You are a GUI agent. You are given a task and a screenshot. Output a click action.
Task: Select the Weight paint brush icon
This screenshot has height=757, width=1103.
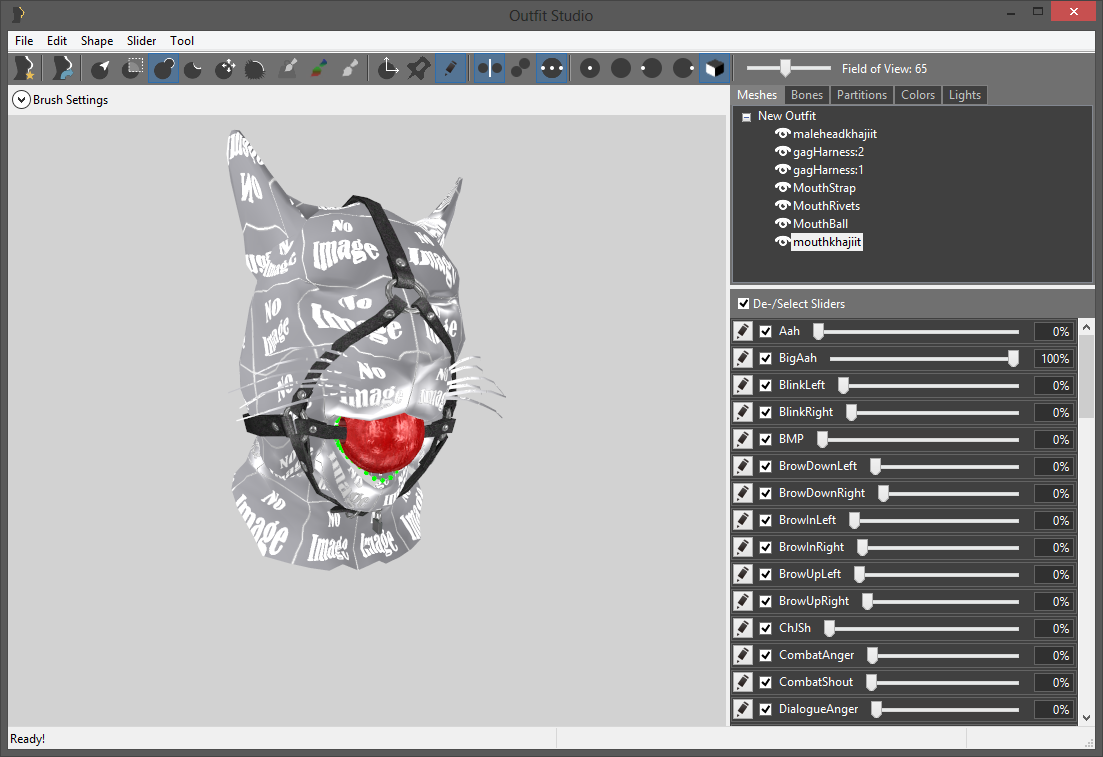click(x=287, y=68)
